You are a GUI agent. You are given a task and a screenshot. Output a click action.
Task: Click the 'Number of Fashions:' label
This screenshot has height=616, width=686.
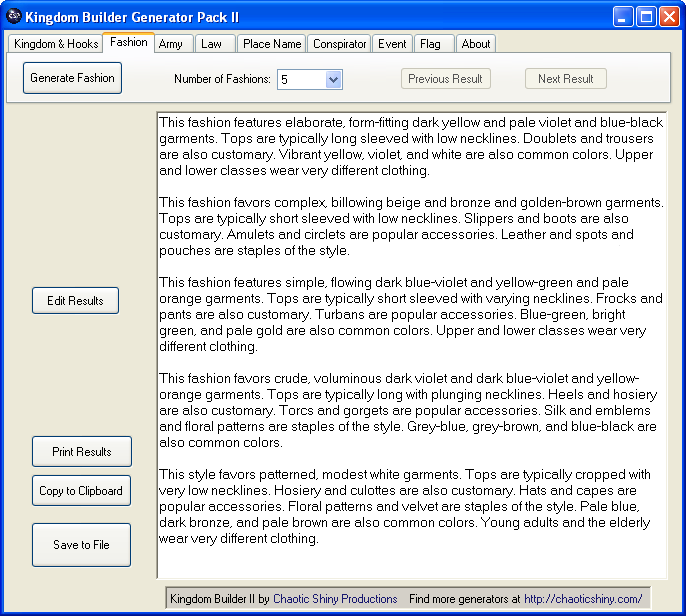(222, 79)
